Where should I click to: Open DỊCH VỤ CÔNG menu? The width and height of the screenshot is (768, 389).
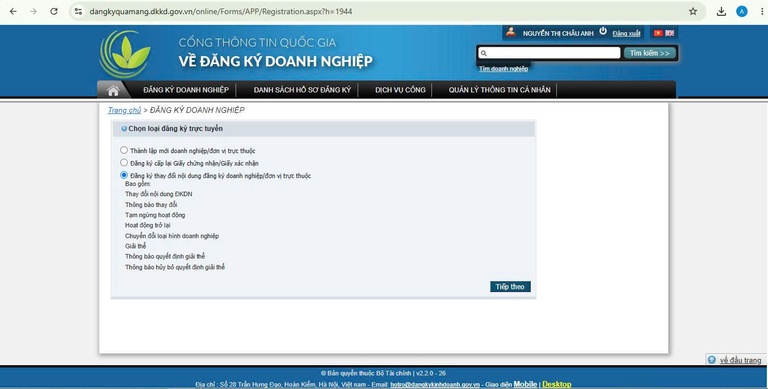pyautogui.click(x=400, y=90)
